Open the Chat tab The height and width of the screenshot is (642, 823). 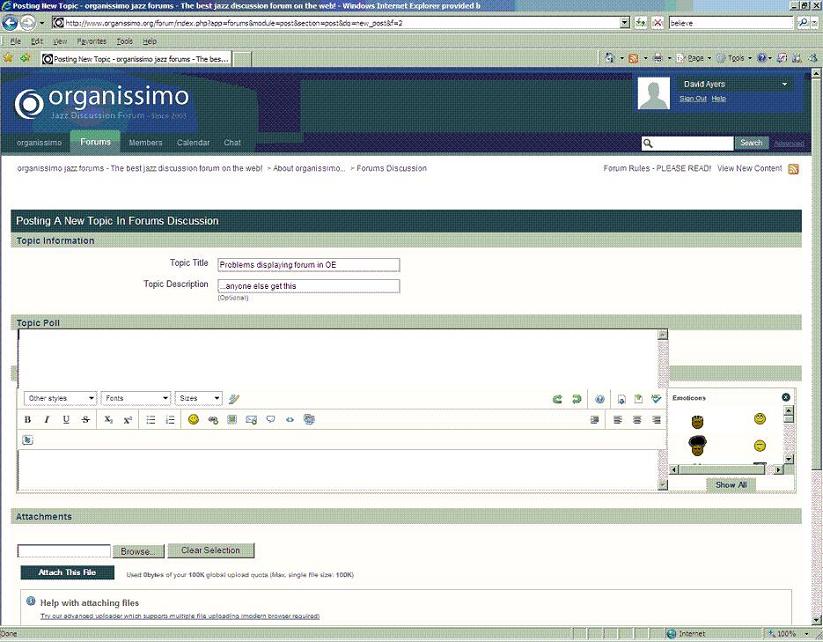click(x=232, y=143)
